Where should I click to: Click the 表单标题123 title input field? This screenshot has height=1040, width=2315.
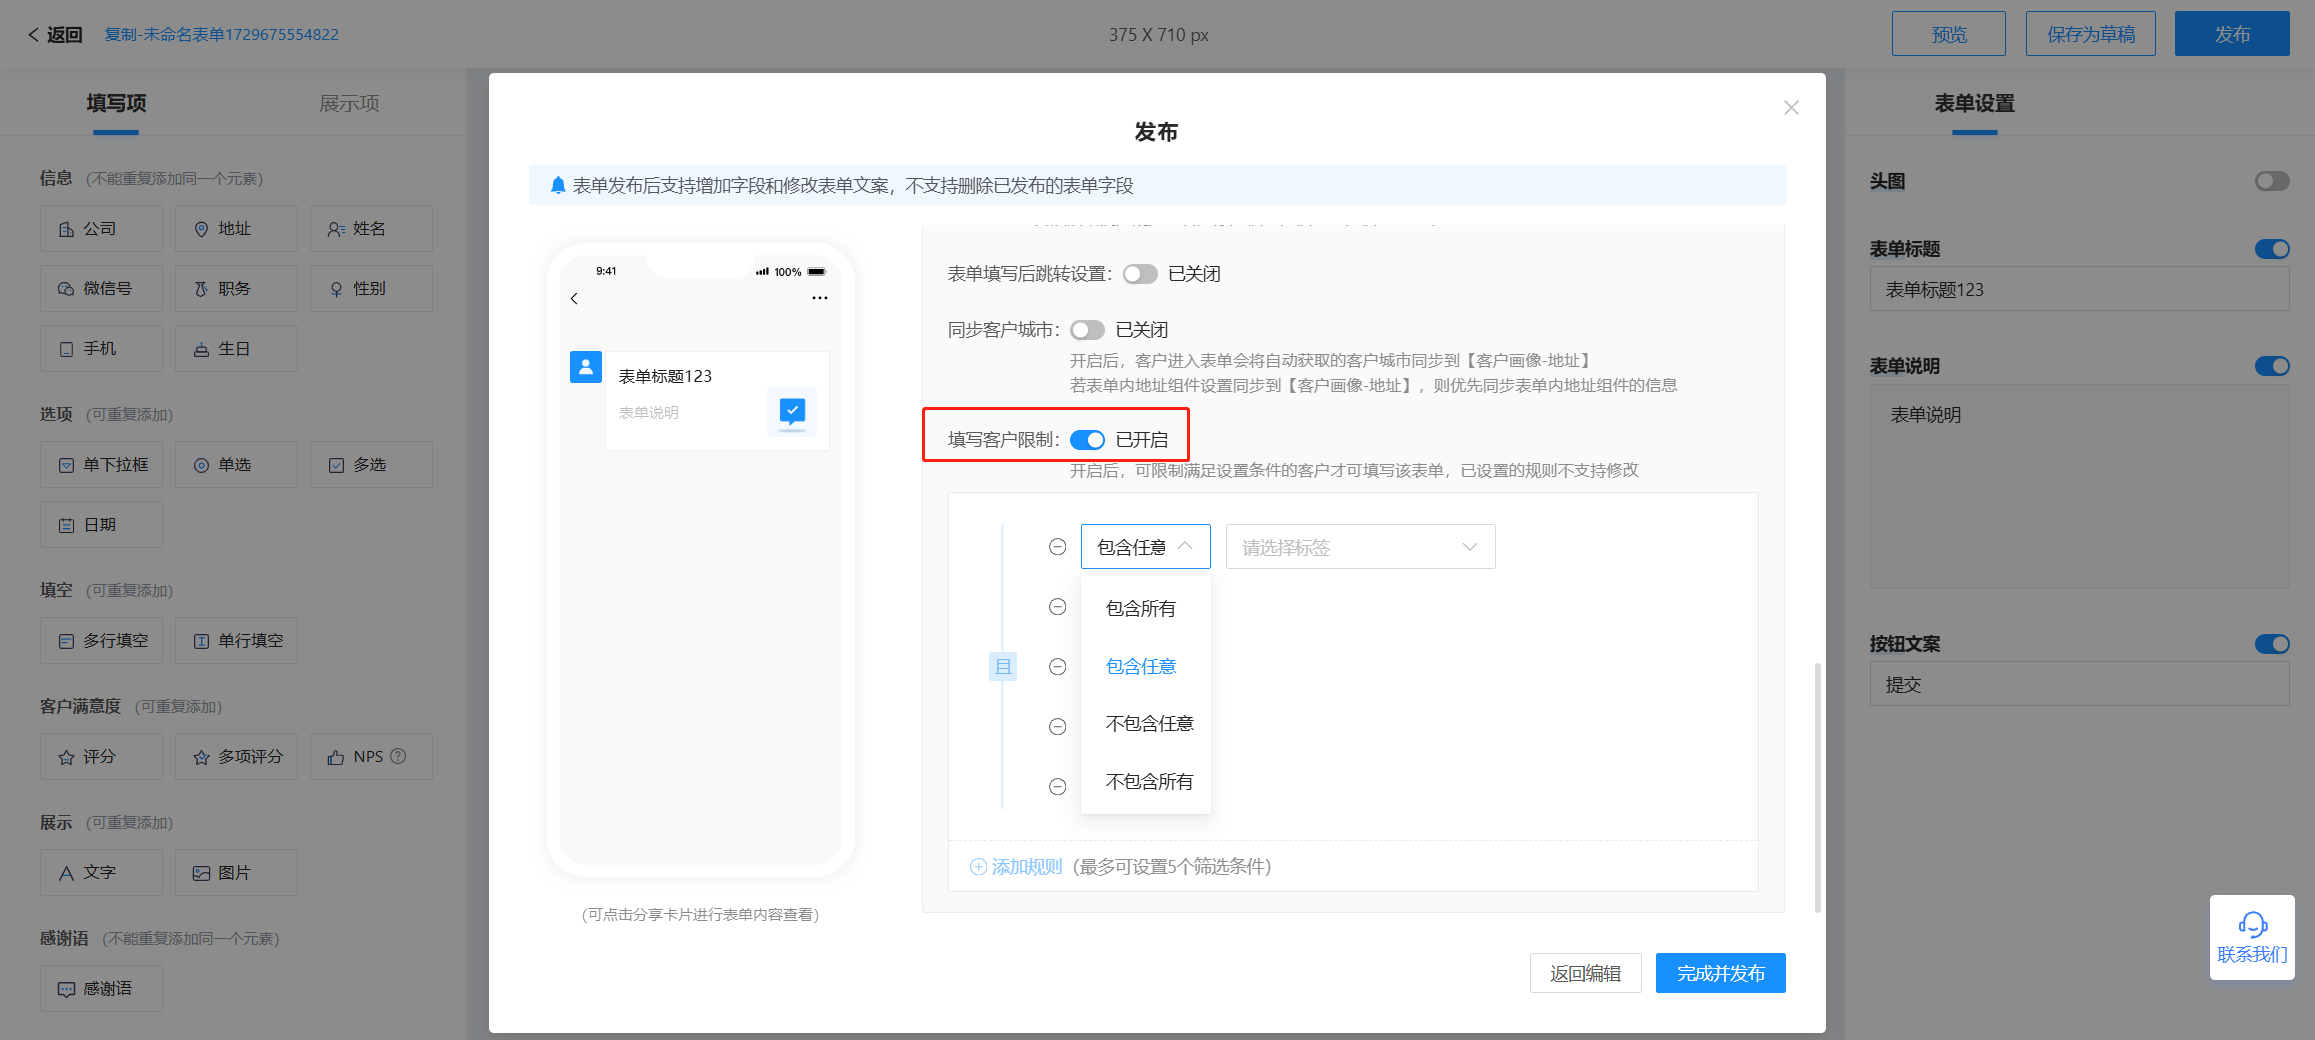pos(2079,290)
